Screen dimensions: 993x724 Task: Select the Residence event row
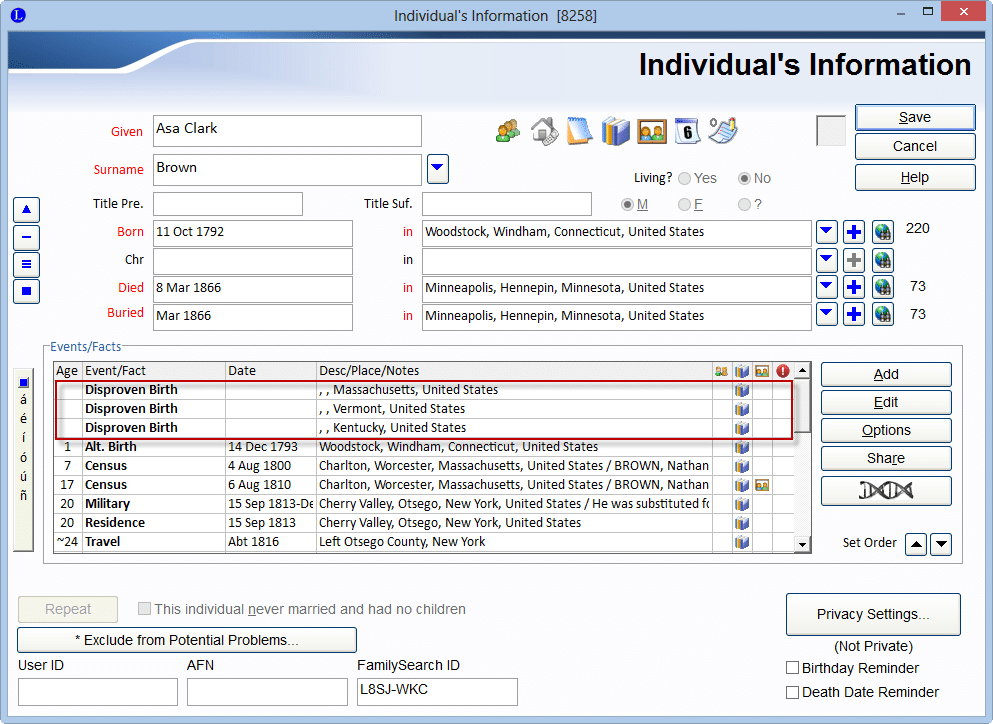(424, 523)
